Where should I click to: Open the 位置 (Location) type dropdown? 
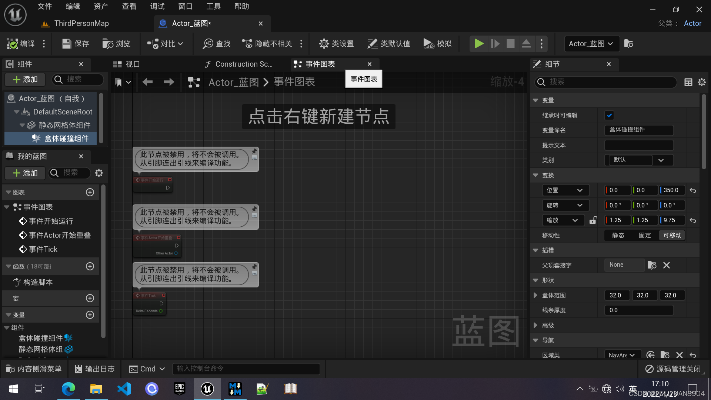tap(565, 190)
